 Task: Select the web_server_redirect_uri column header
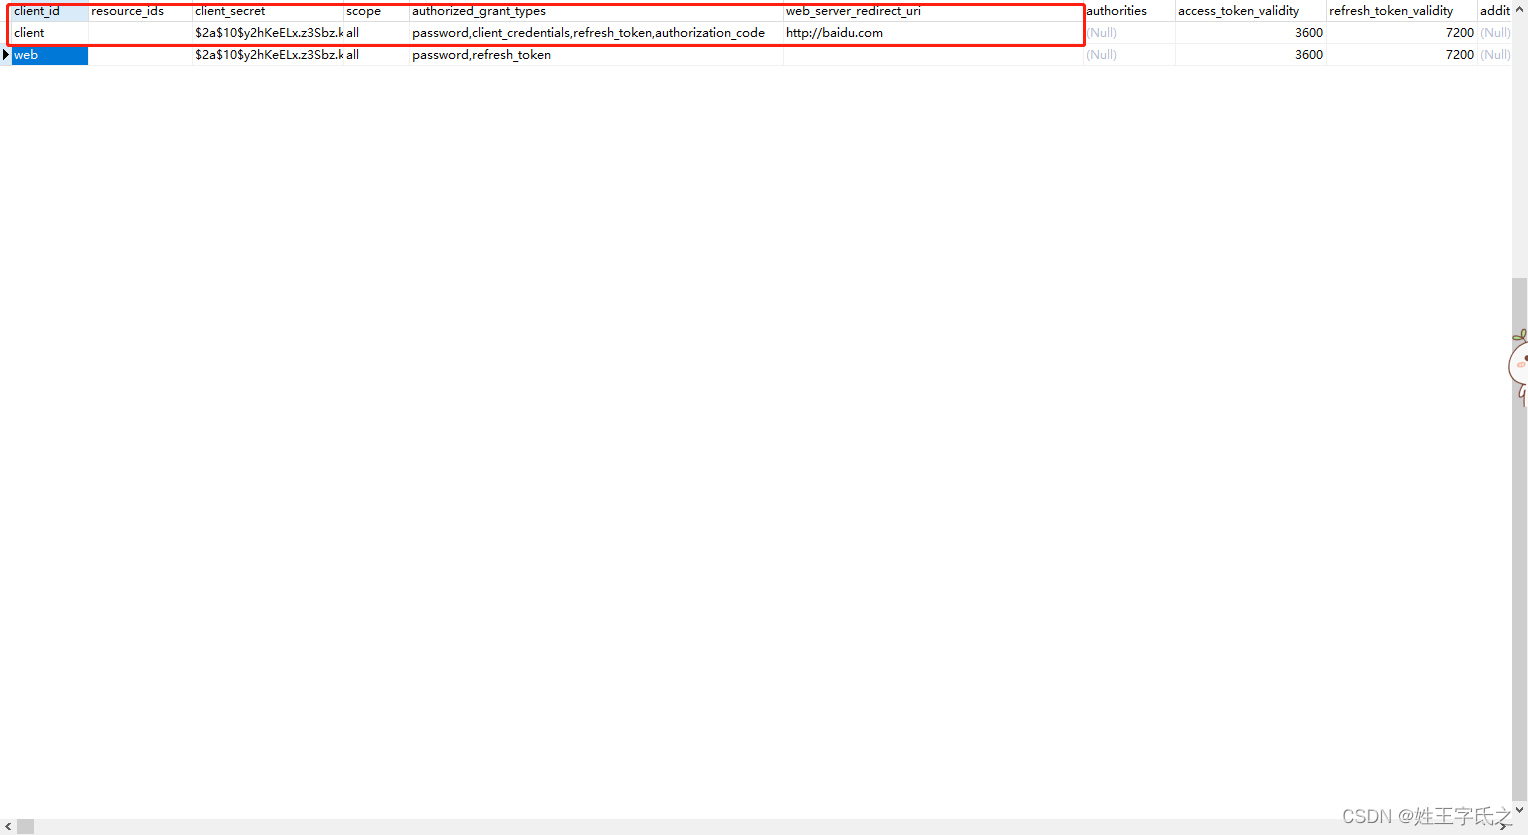click(934, 11)
